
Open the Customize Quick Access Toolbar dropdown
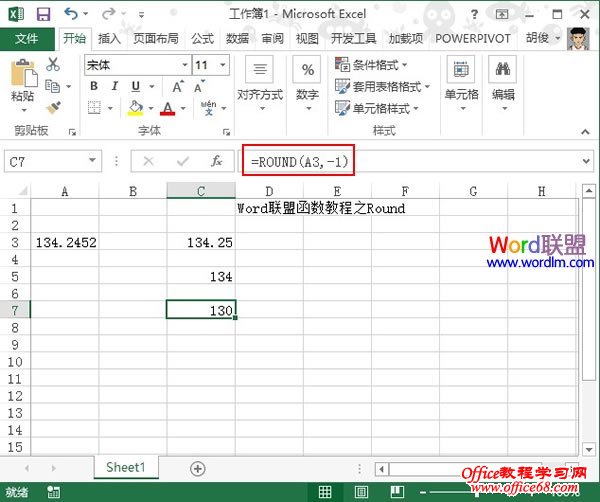pos(142,15)
